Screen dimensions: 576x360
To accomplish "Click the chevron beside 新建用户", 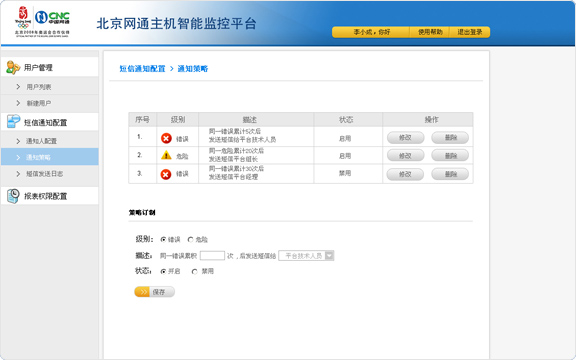I will pos(18,103).
